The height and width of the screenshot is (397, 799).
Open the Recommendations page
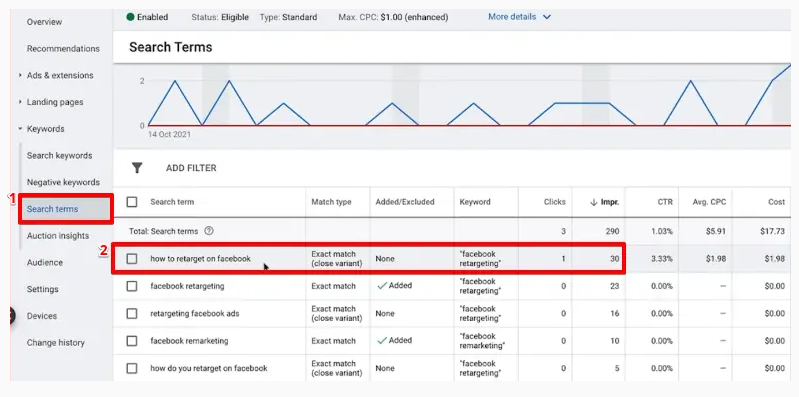point(63,49)
